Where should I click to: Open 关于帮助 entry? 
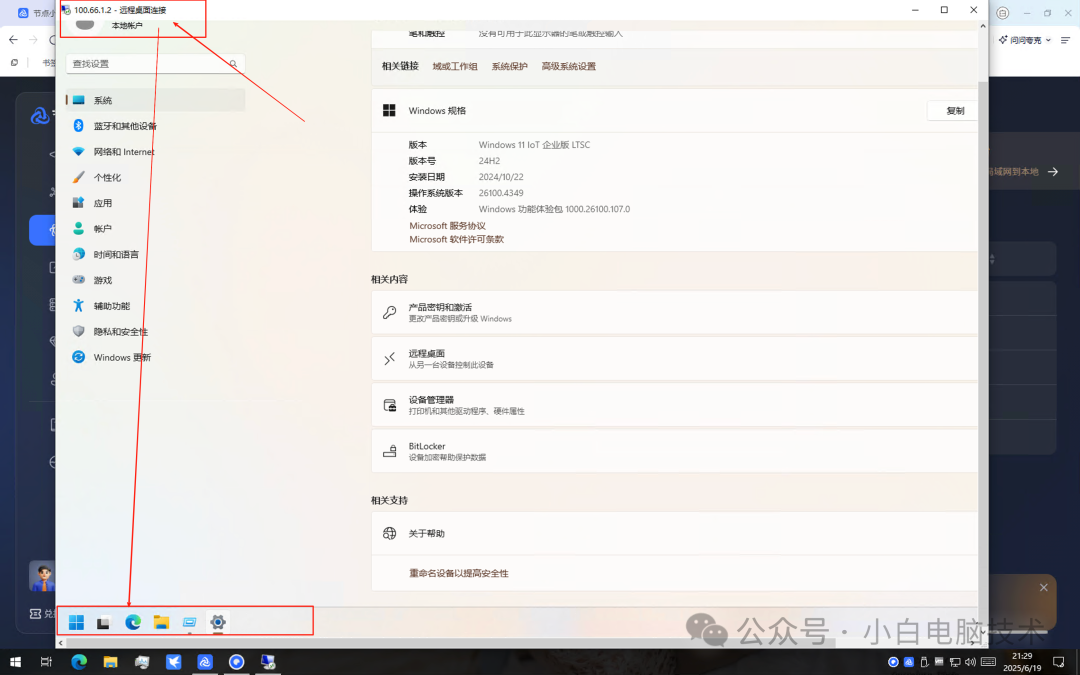(674, 534)
